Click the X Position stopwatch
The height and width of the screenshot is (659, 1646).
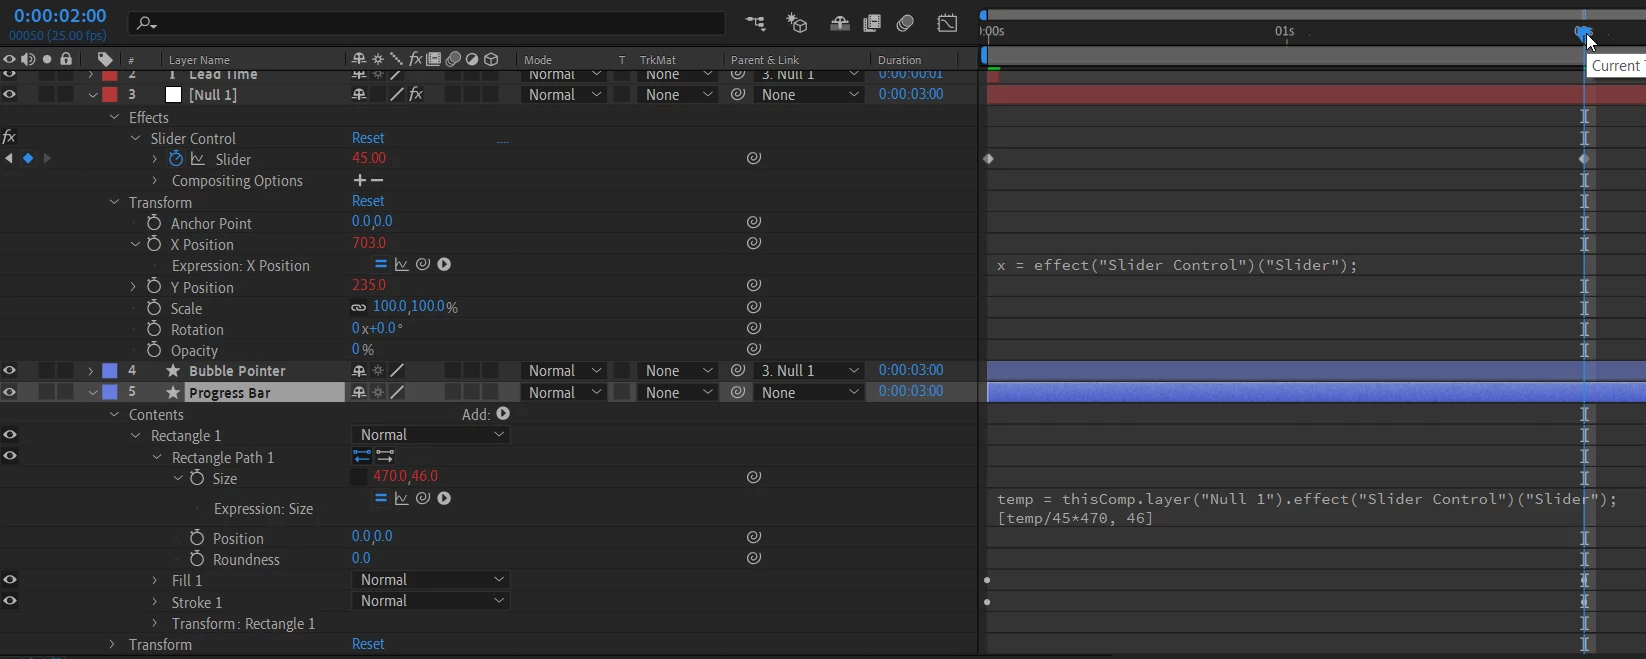coord(154,244)
